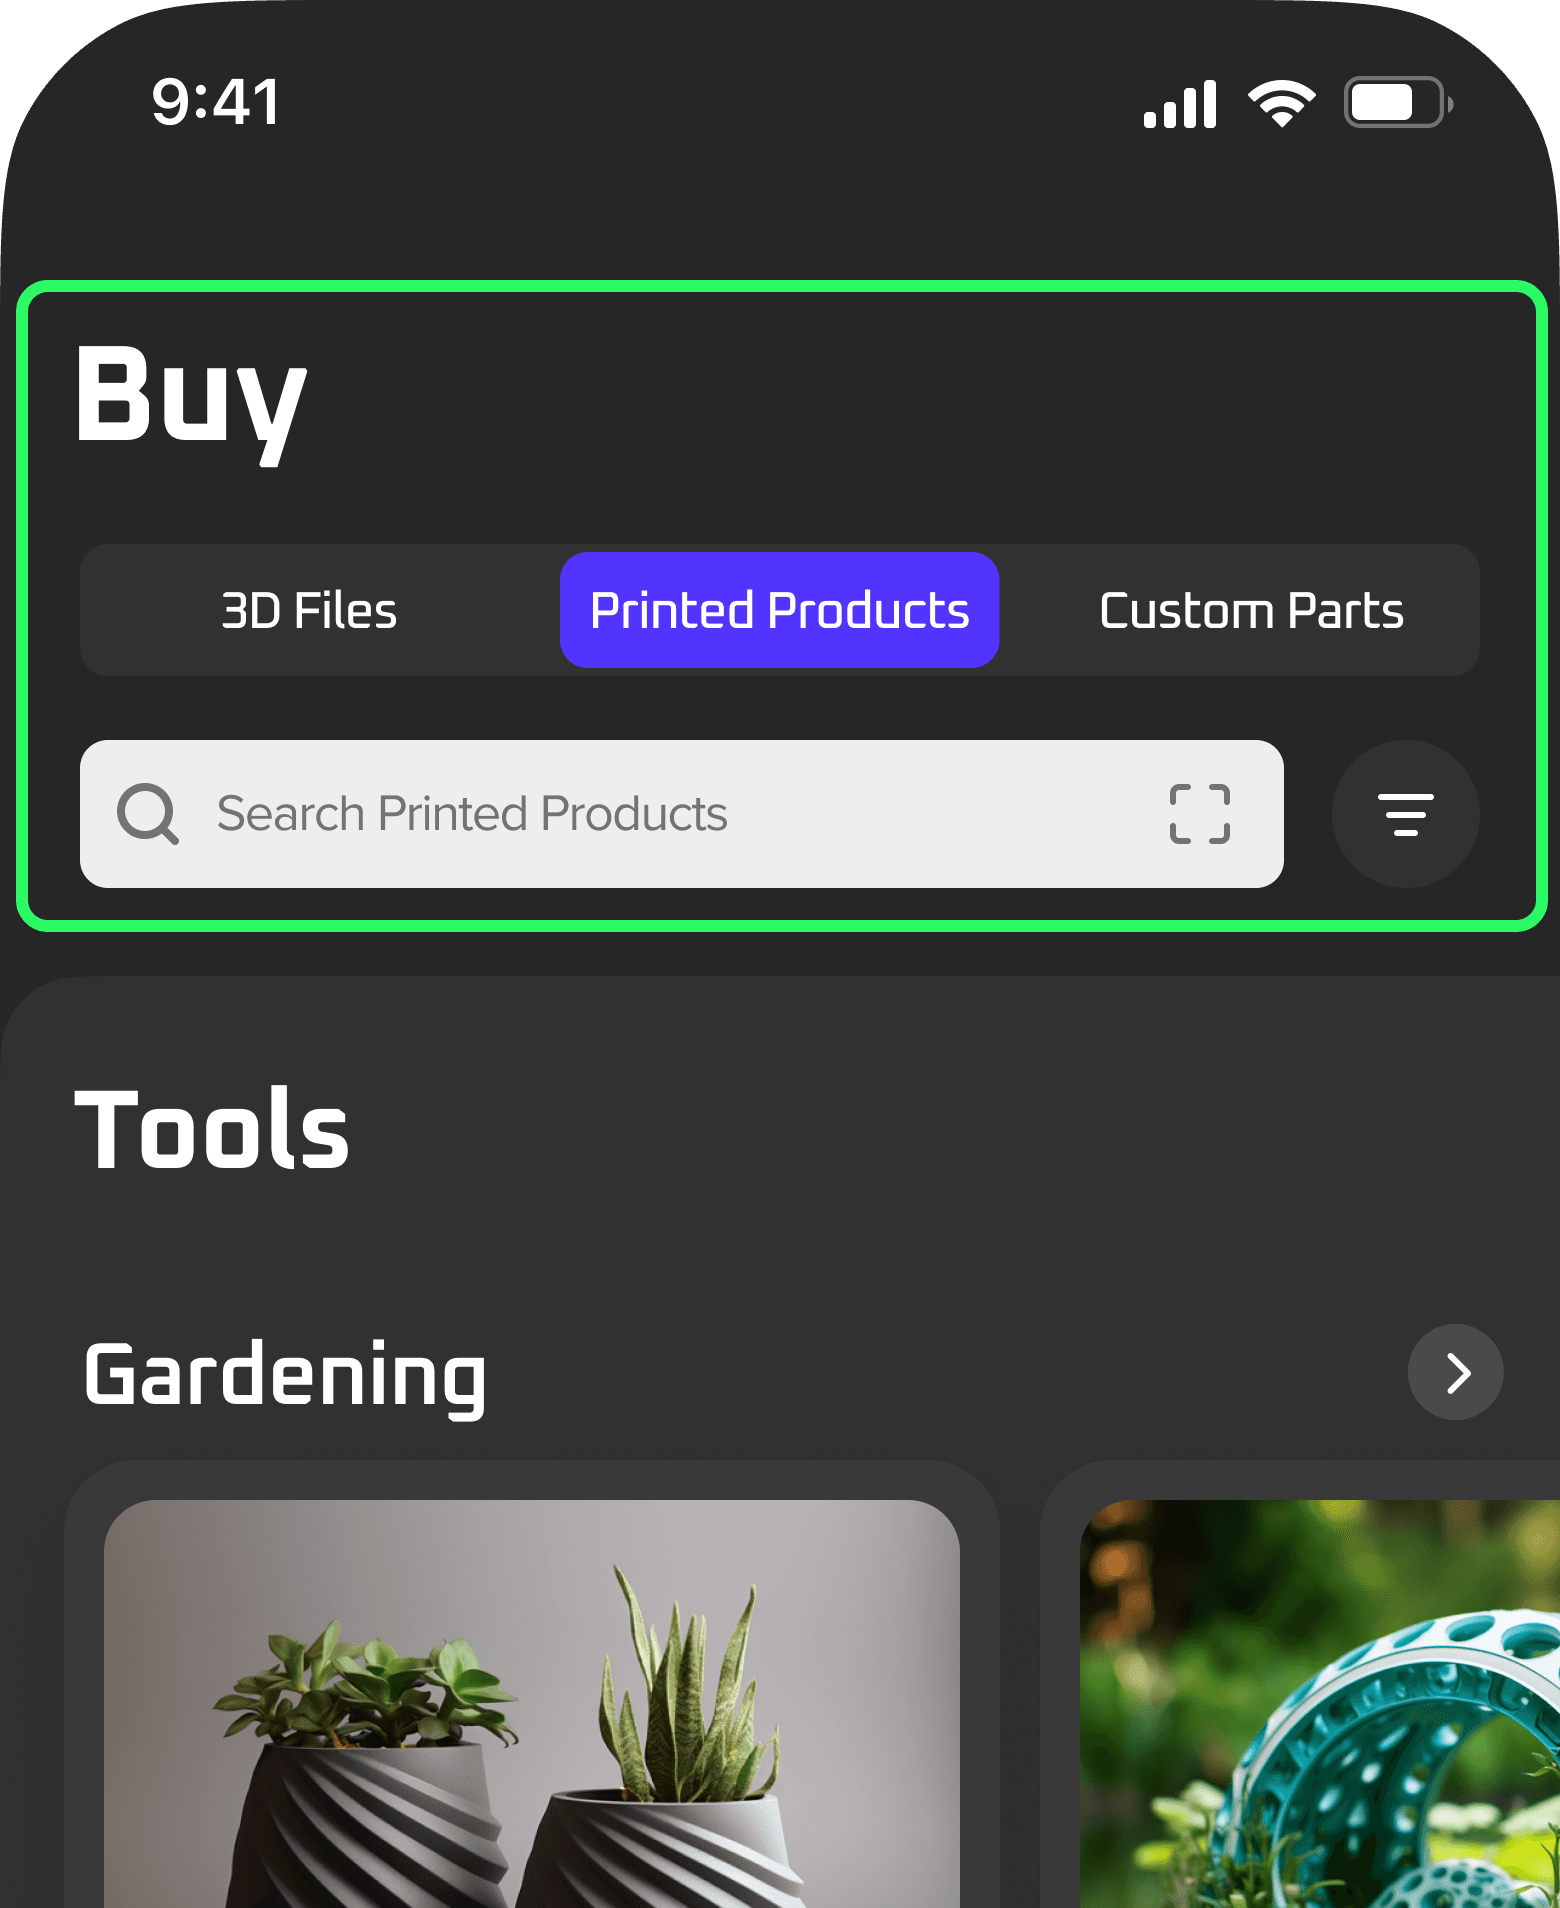Tap the scan frame icon in search bar
Screen dimensions: 1560x1908
click(1199, 814)
